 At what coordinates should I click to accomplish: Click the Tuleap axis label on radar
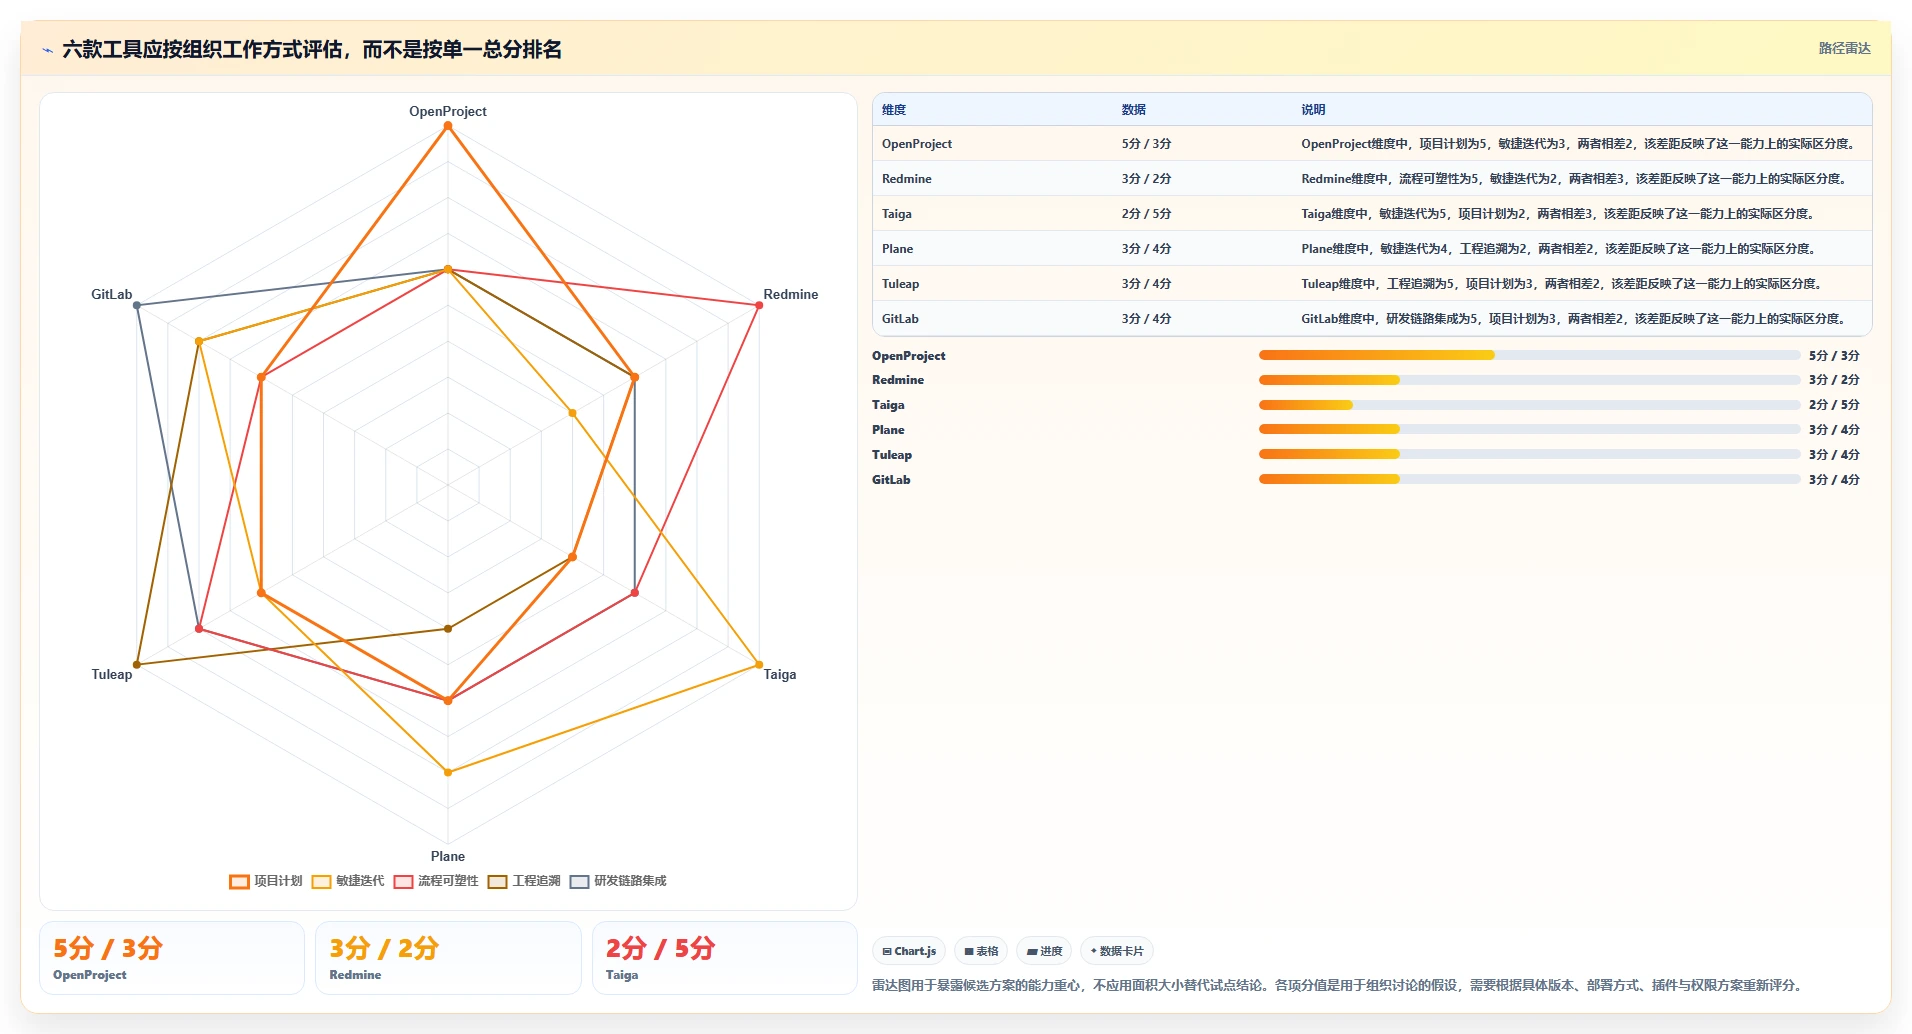(x=112, y=675)
